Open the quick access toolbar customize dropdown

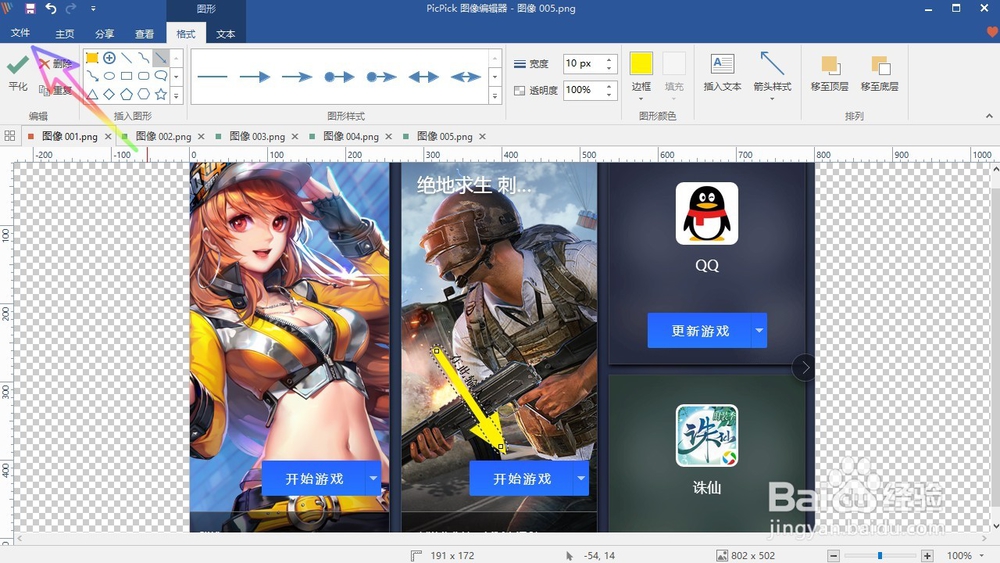click(93, 9)
